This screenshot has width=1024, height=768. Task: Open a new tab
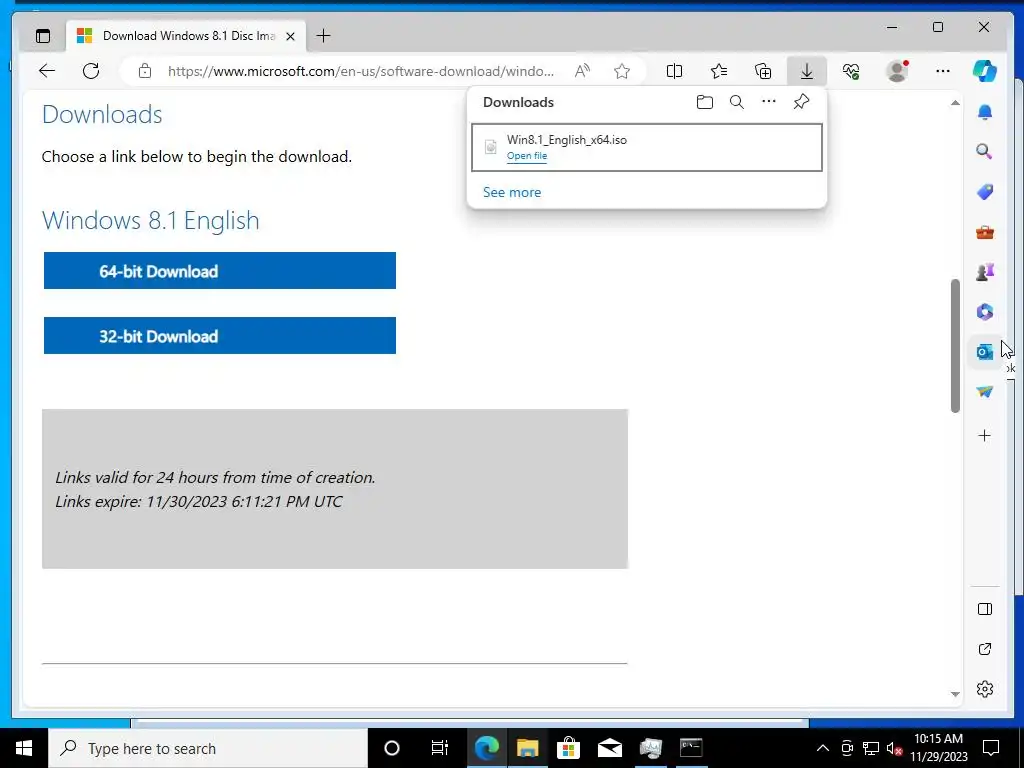point(323,36)
